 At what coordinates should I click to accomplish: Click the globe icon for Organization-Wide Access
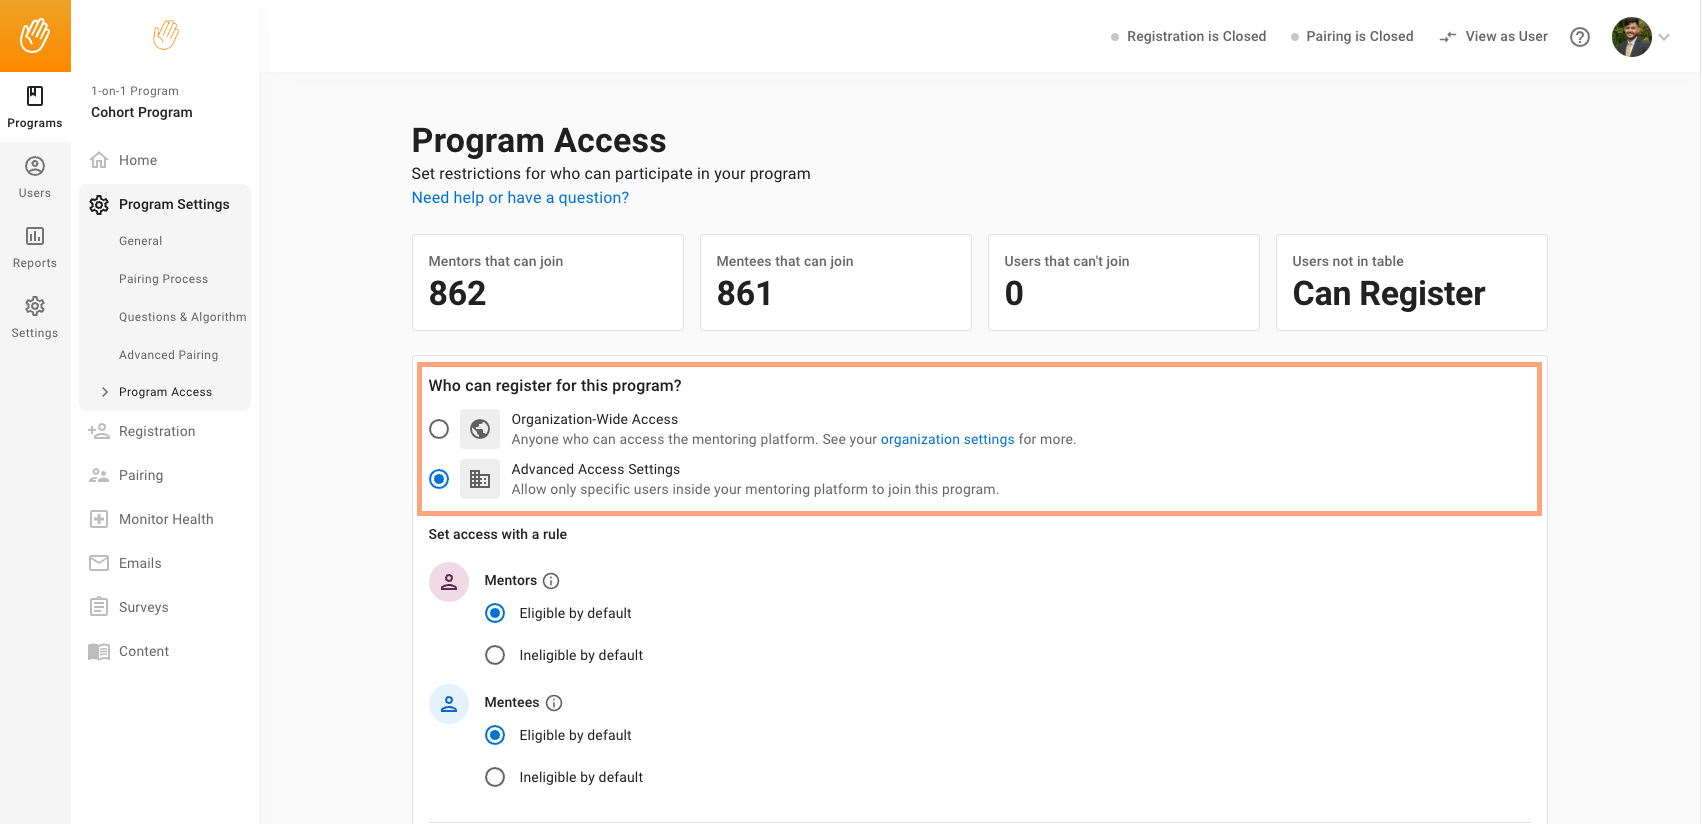point(480,429)
